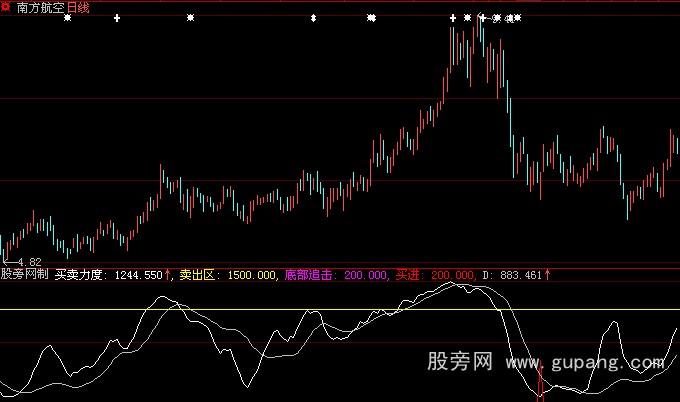
Task: Click the leftmost white plus event marker
Action: pyautogui.click(x=117, y=18)
